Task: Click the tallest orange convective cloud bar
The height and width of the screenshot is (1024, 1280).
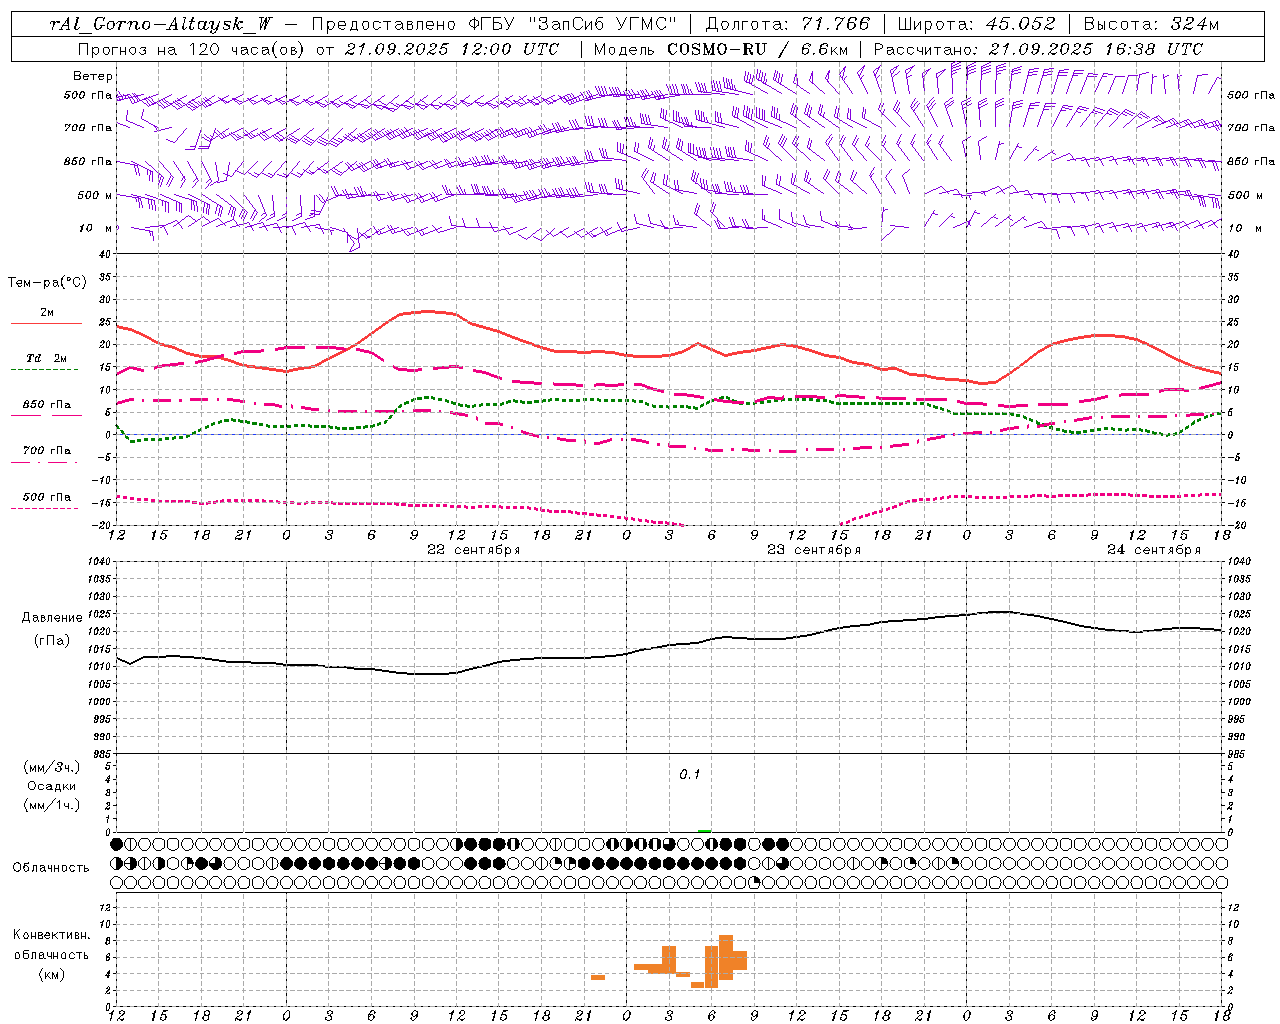Action: (726, 957)
